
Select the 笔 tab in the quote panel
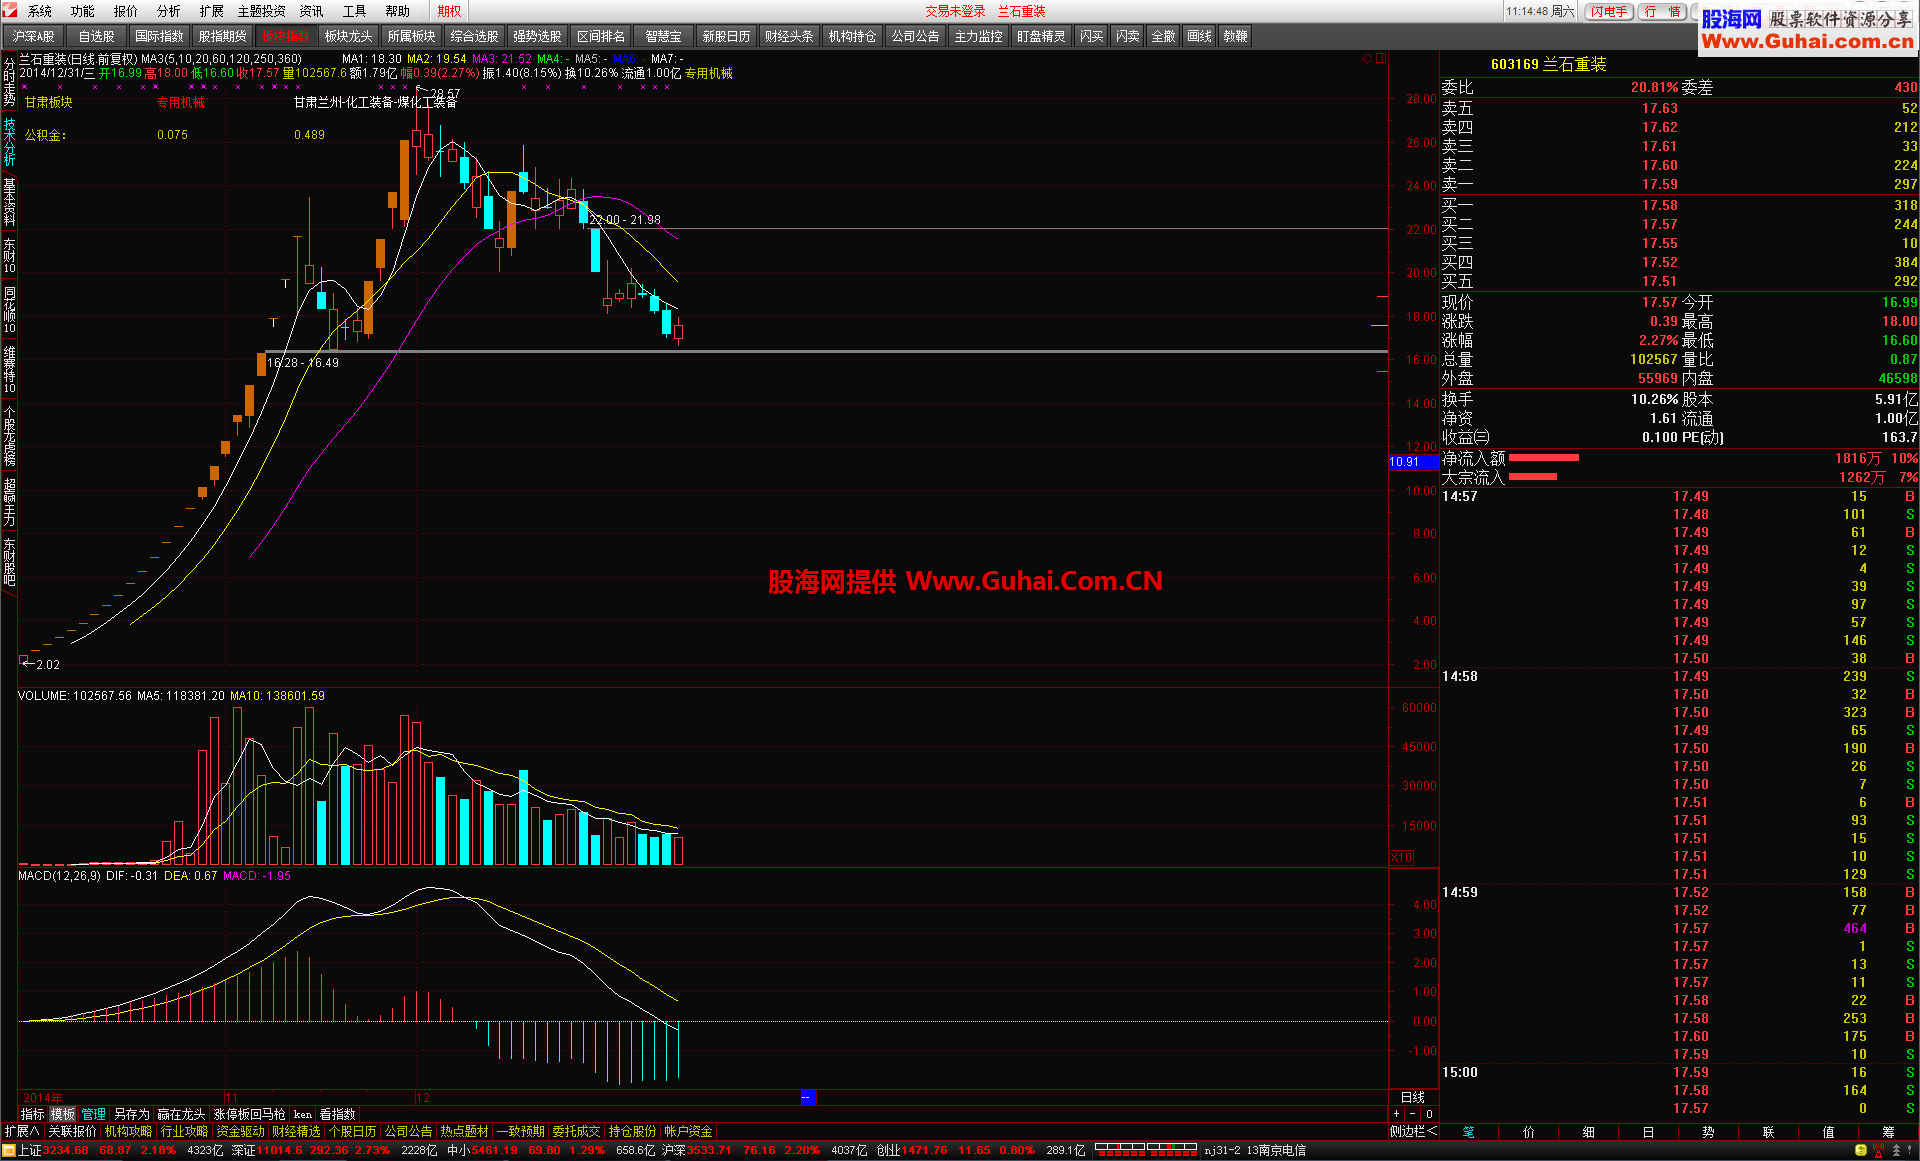[x=1469, y=1132]
